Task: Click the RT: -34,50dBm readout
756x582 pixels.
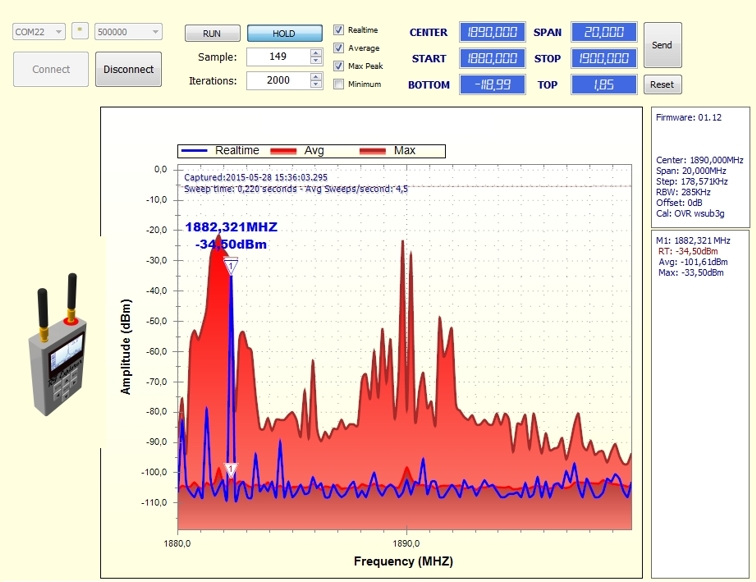Action: 688,251
